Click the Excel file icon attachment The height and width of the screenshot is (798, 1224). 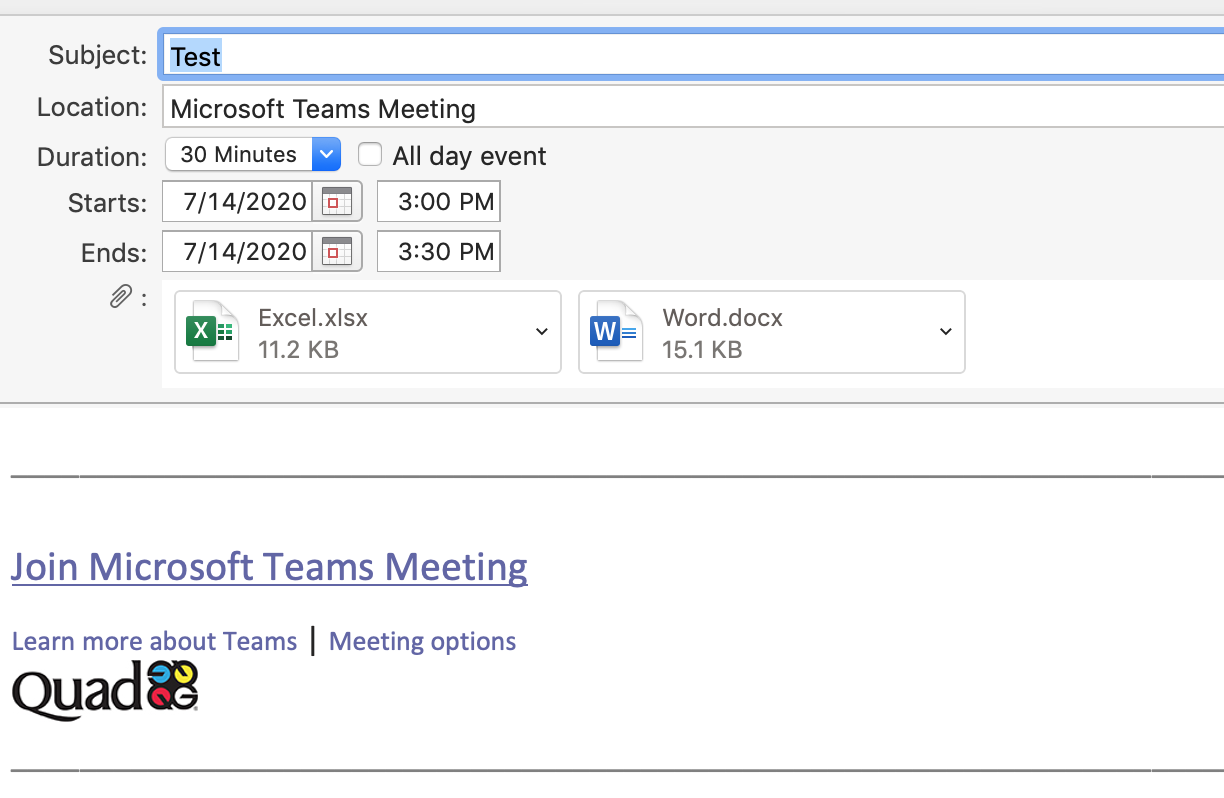click(x=211, y=331)
